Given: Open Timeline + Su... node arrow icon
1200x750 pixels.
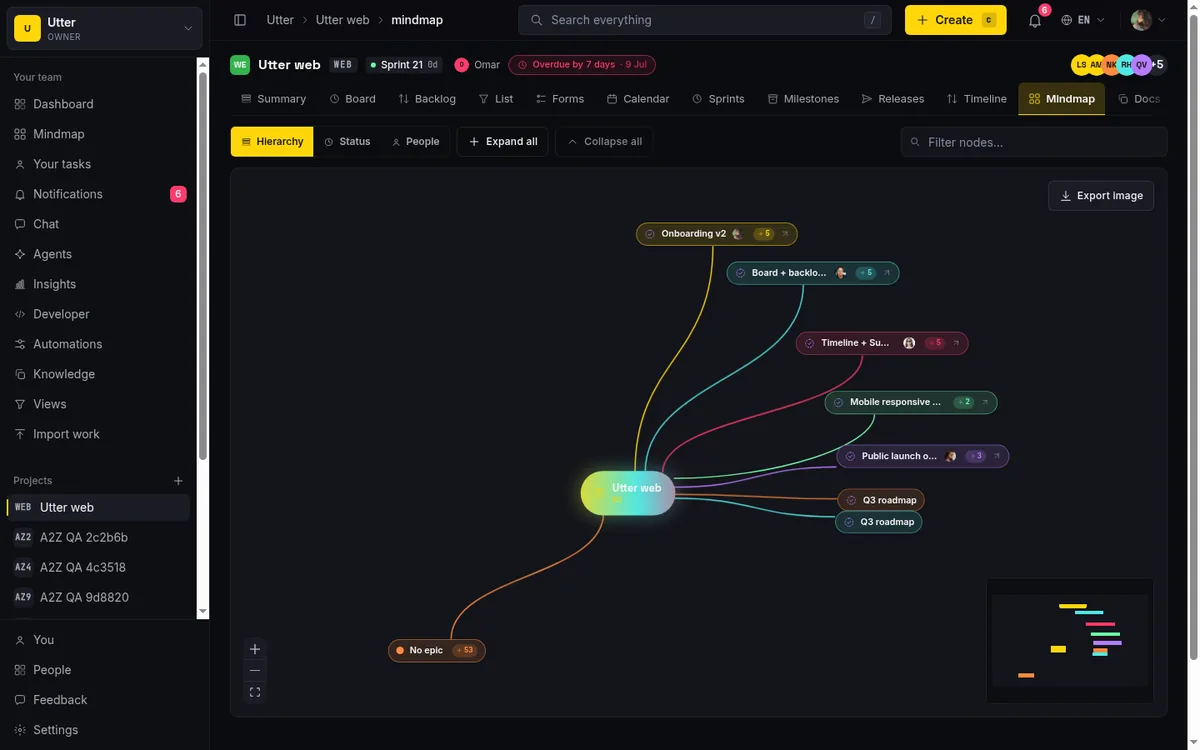Looking at the screenshot, I should 956,343.
